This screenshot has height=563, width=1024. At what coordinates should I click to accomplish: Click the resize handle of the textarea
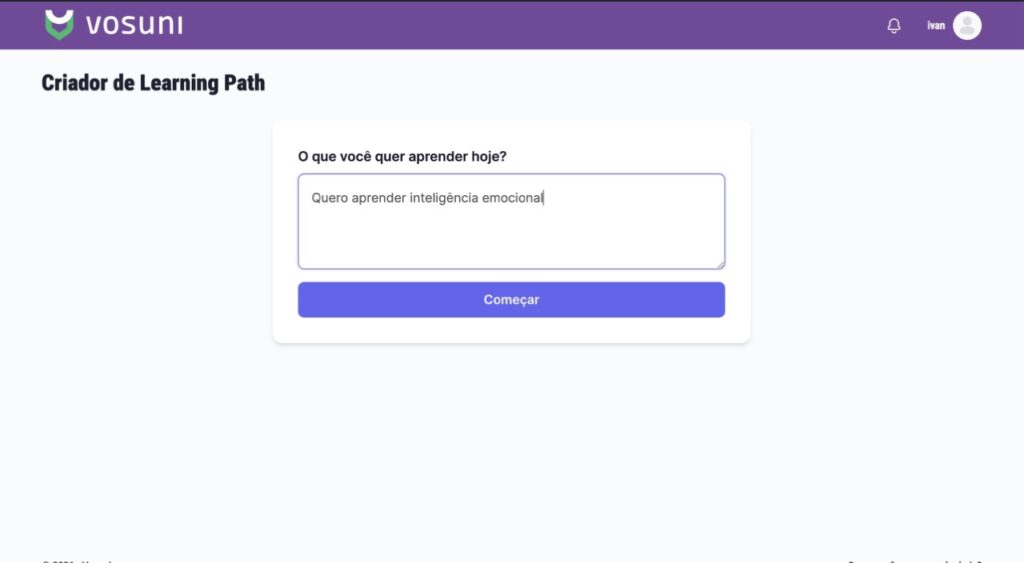(x=719, y=264)
